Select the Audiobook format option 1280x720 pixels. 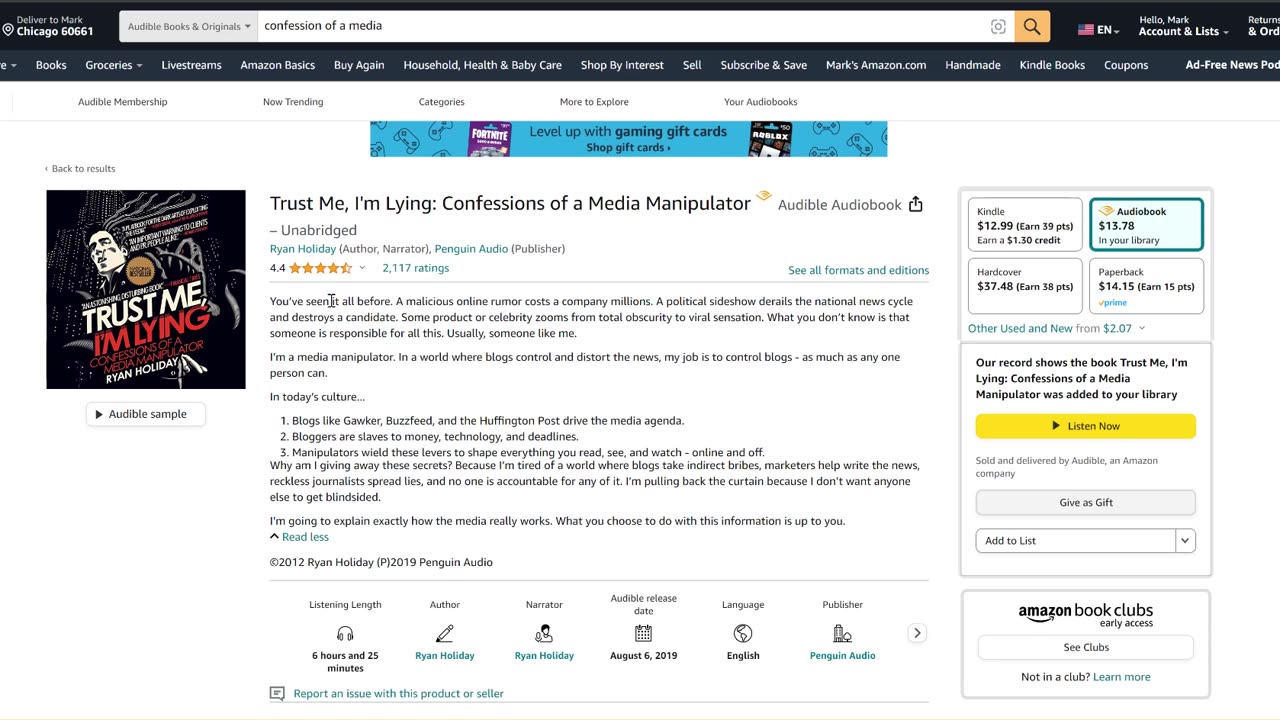click(1146, 225)
